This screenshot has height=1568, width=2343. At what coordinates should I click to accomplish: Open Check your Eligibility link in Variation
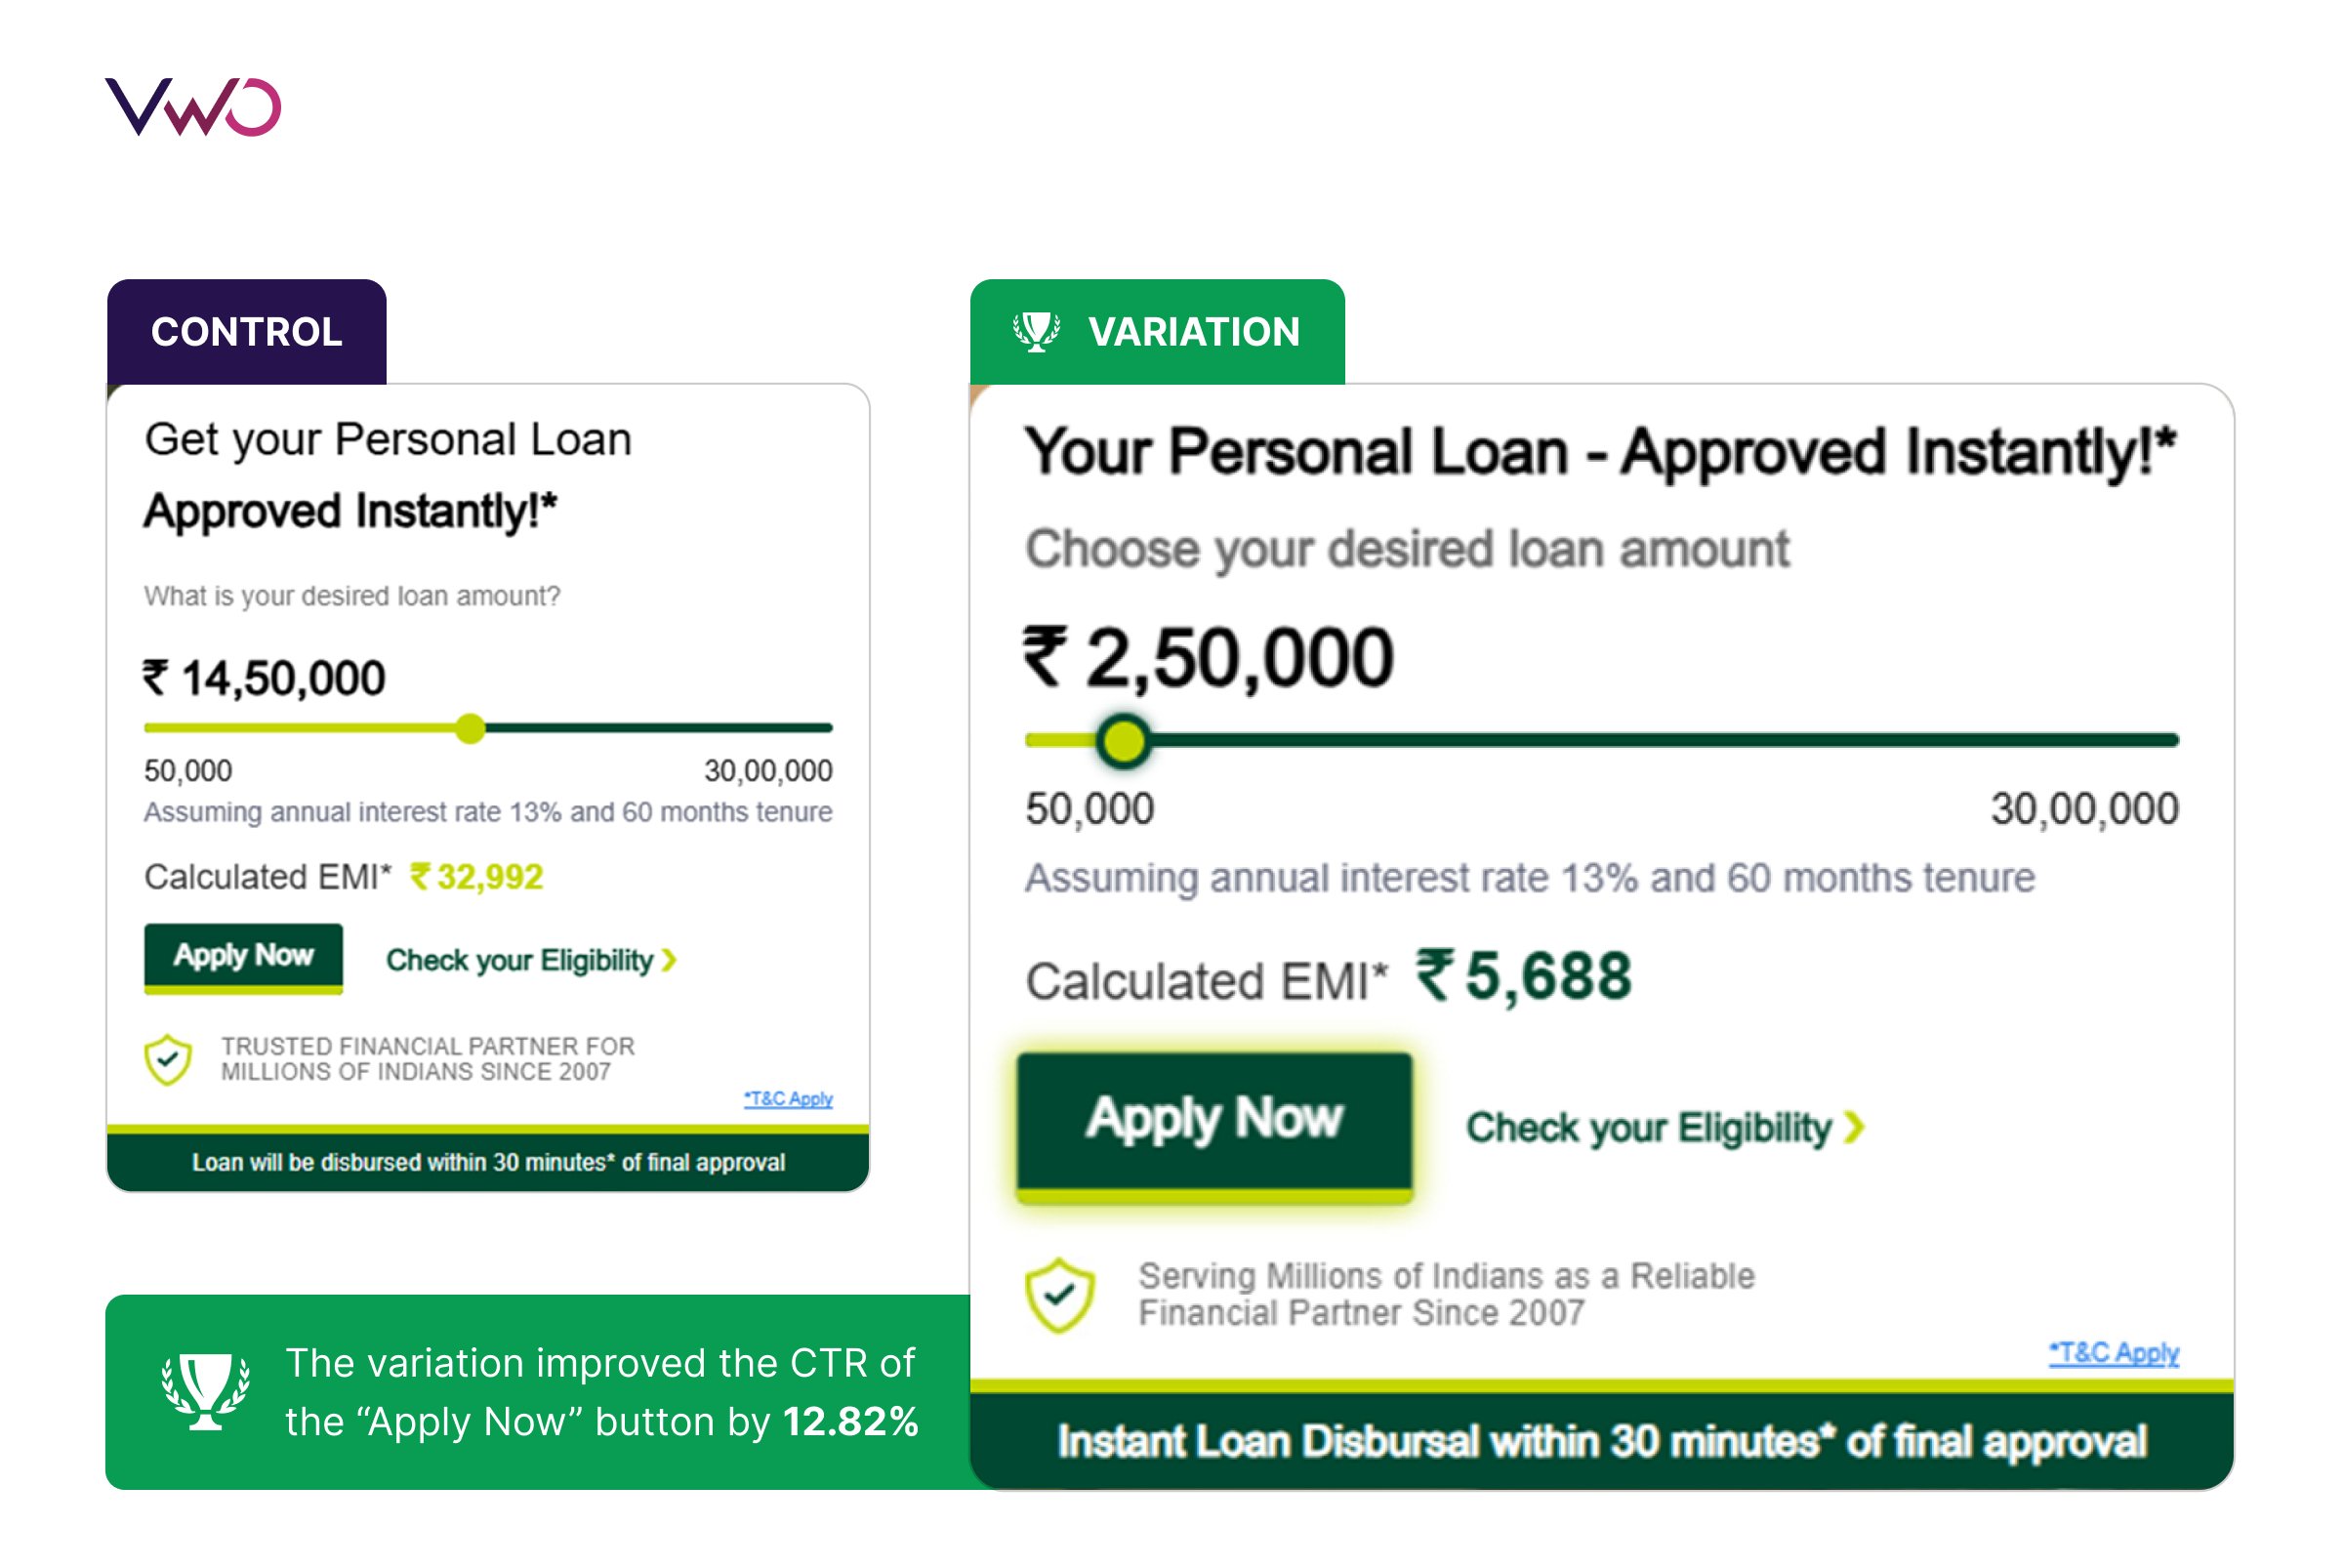click(1665, 1127)
